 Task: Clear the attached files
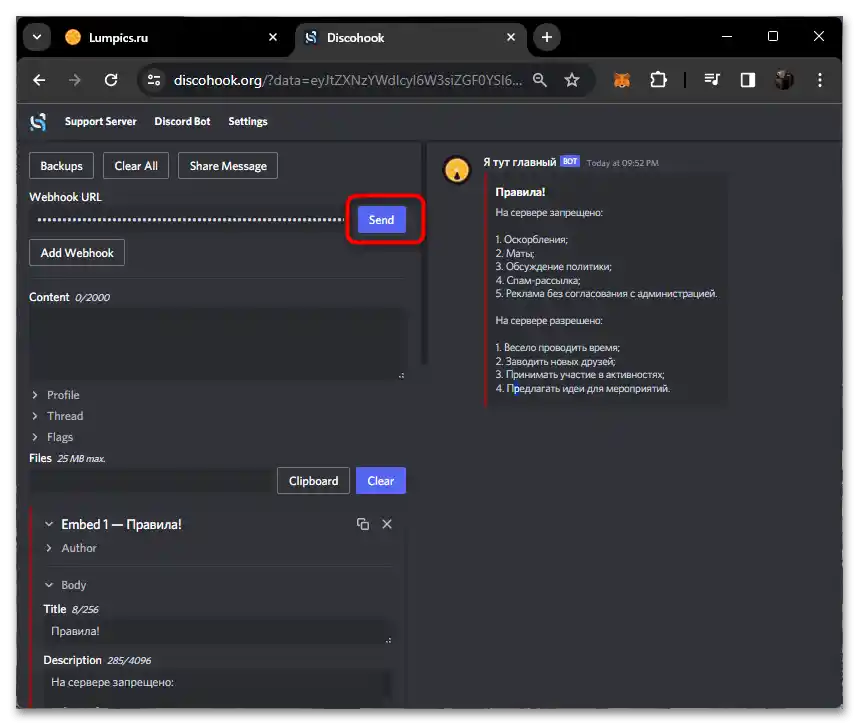pyautogui.click(x=381, y=481)
